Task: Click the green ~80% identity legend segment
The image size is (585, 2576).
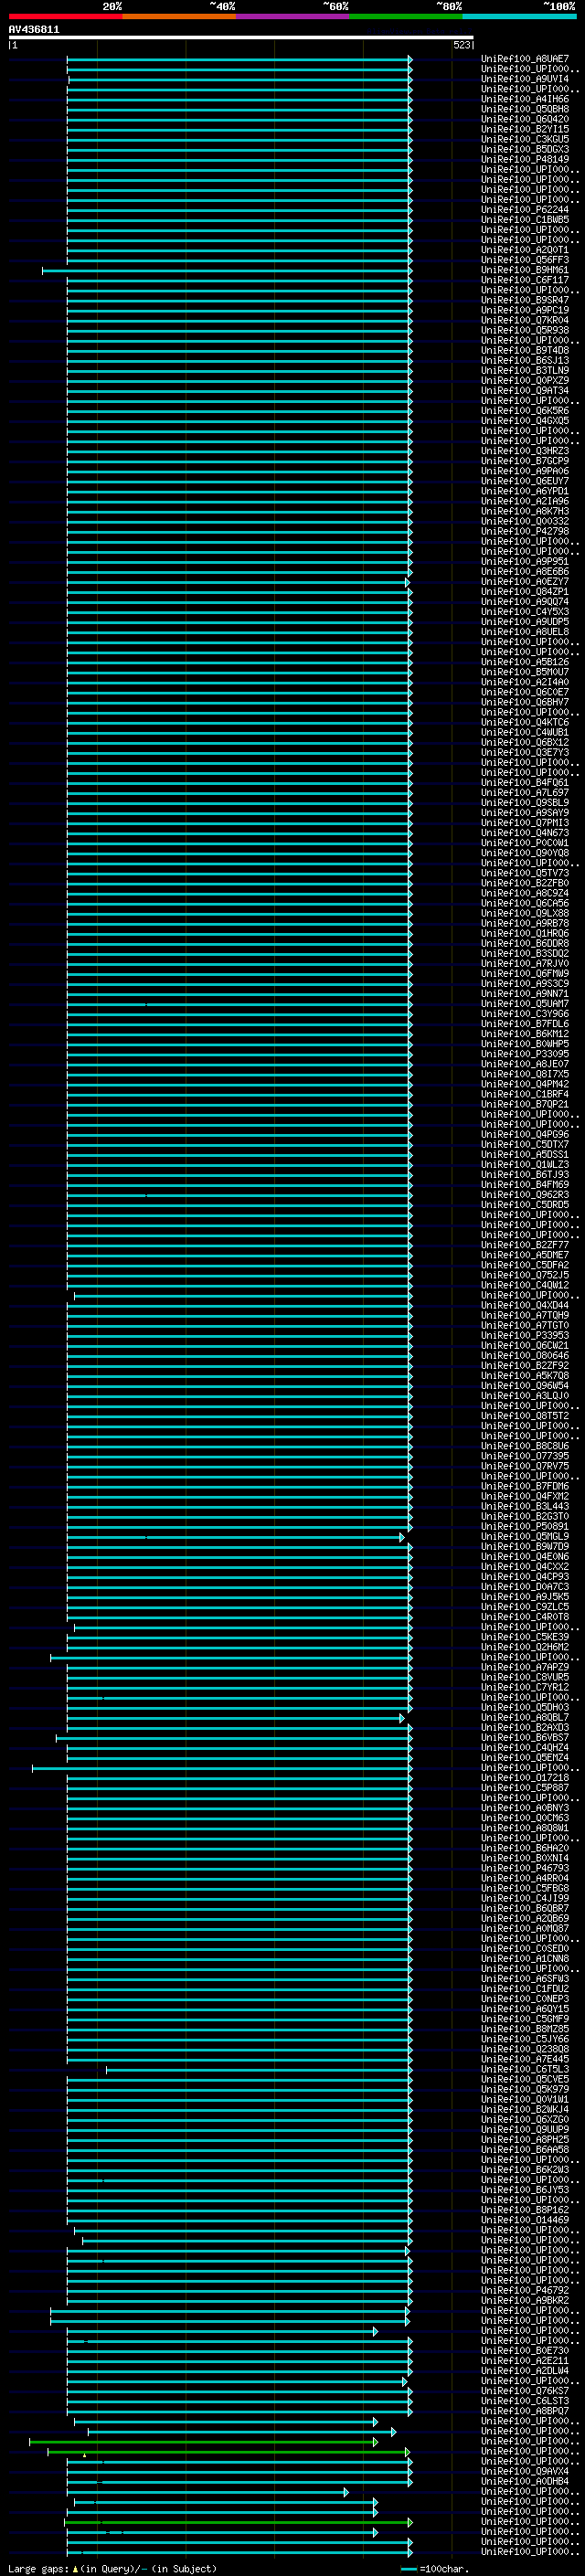Action: click(x=406, y=16)
